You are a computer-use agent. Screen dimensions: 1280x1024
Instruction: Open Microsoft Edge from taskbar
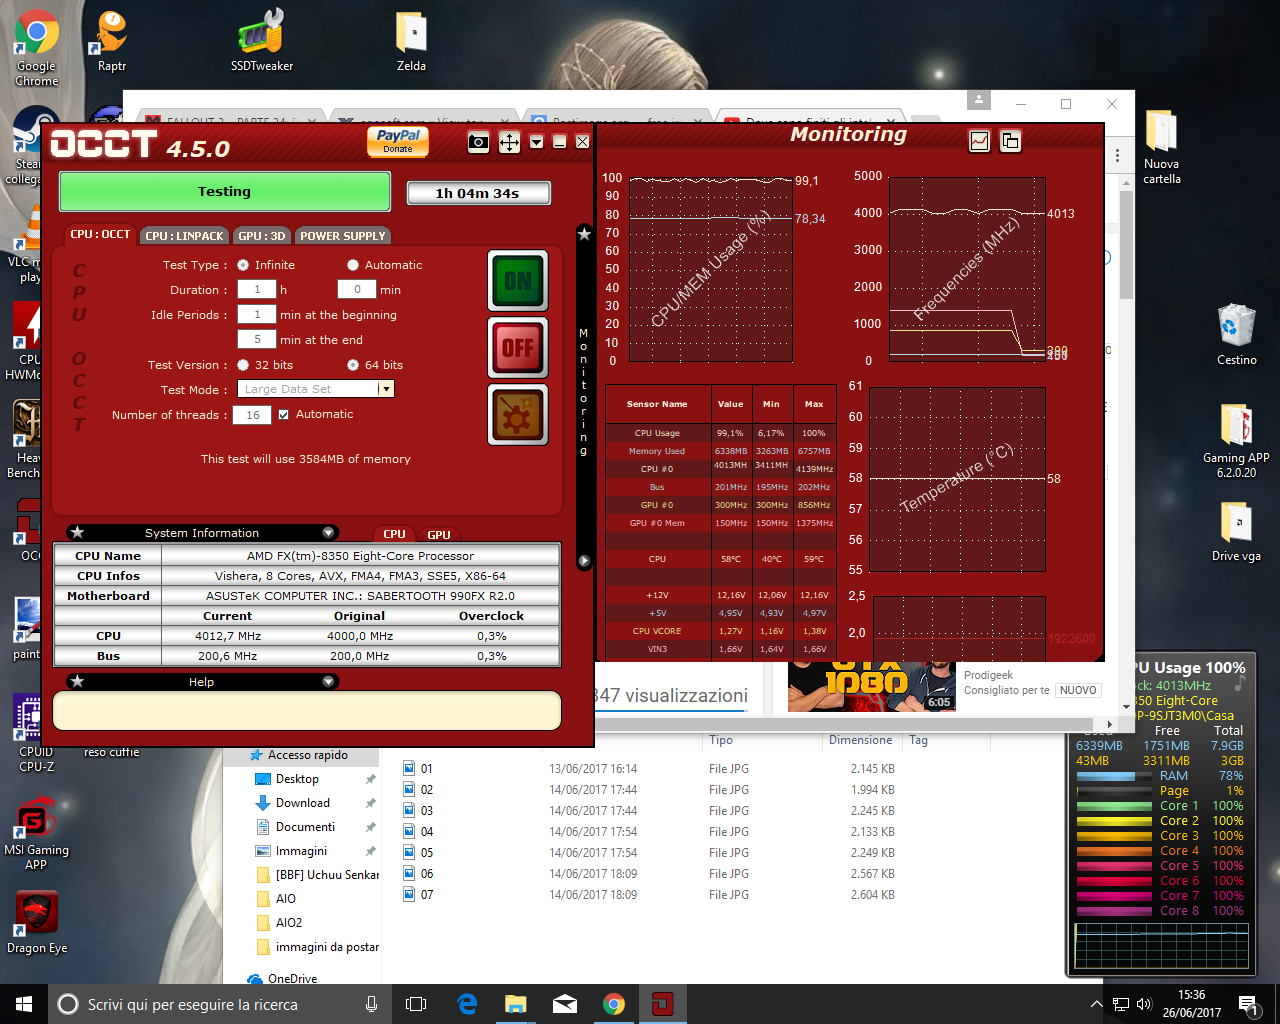pos(467,1004)
